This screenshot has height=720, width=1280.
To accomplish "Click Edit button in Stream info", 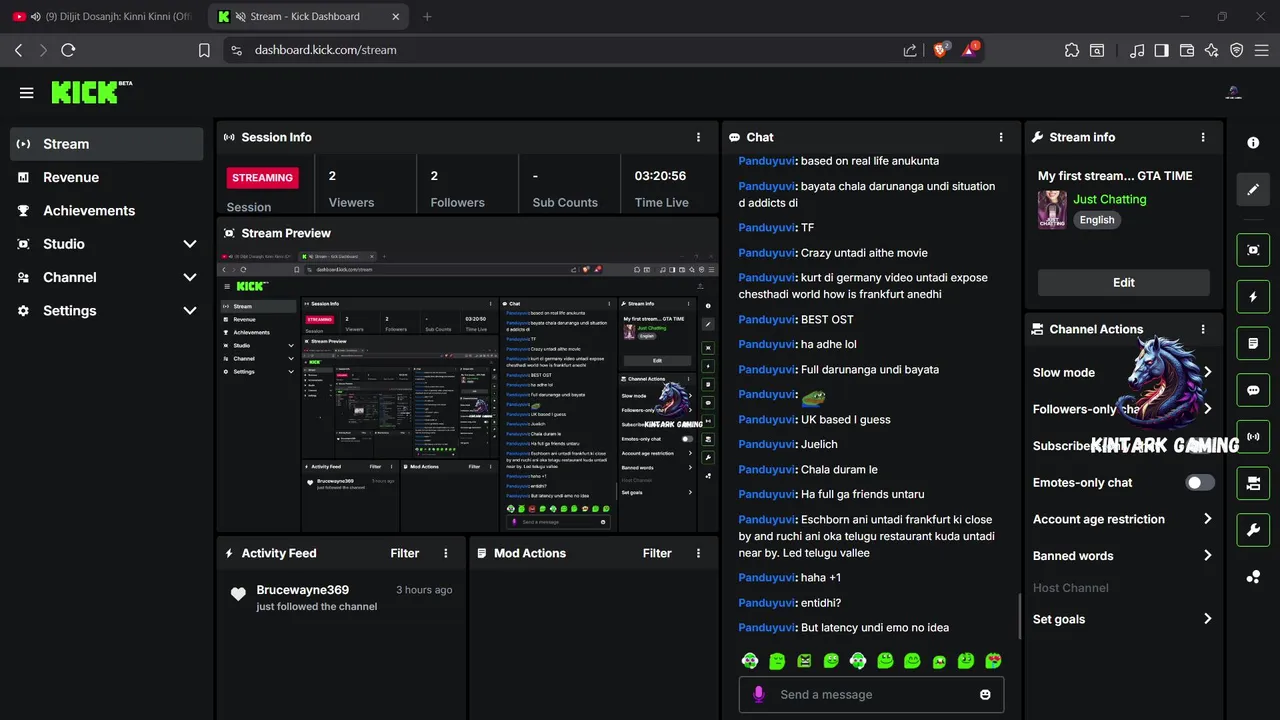I will coord(1124,282).
